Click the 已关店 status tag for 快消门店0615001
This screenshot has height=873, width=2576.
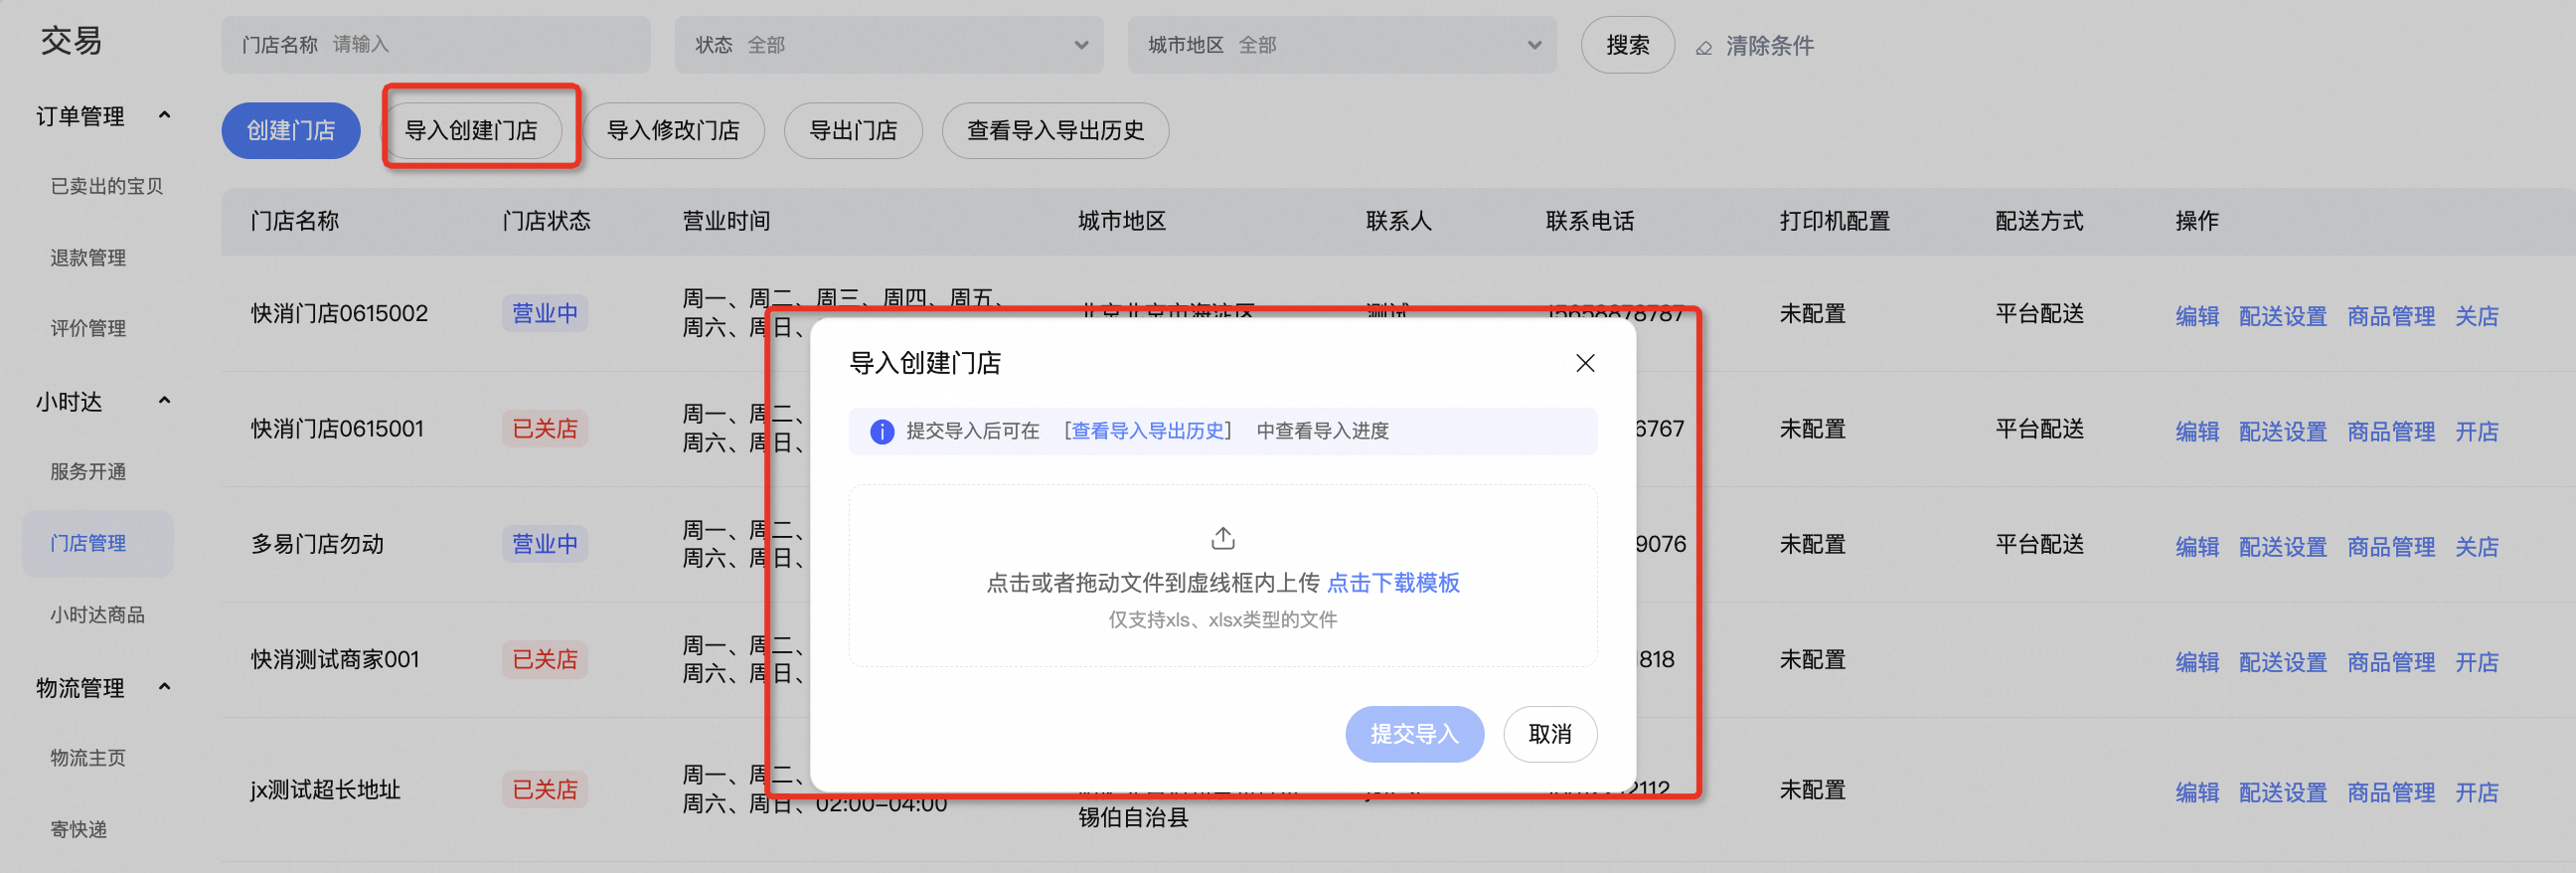click(545, 428)
